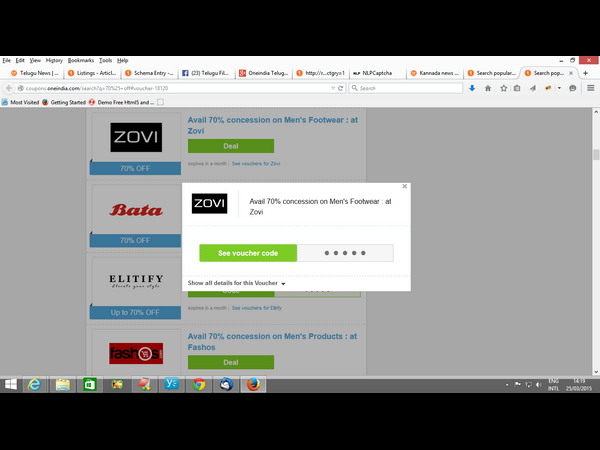Click the green See voucher code button
Viewport: 600px width, 450px height.
point(248,253)
